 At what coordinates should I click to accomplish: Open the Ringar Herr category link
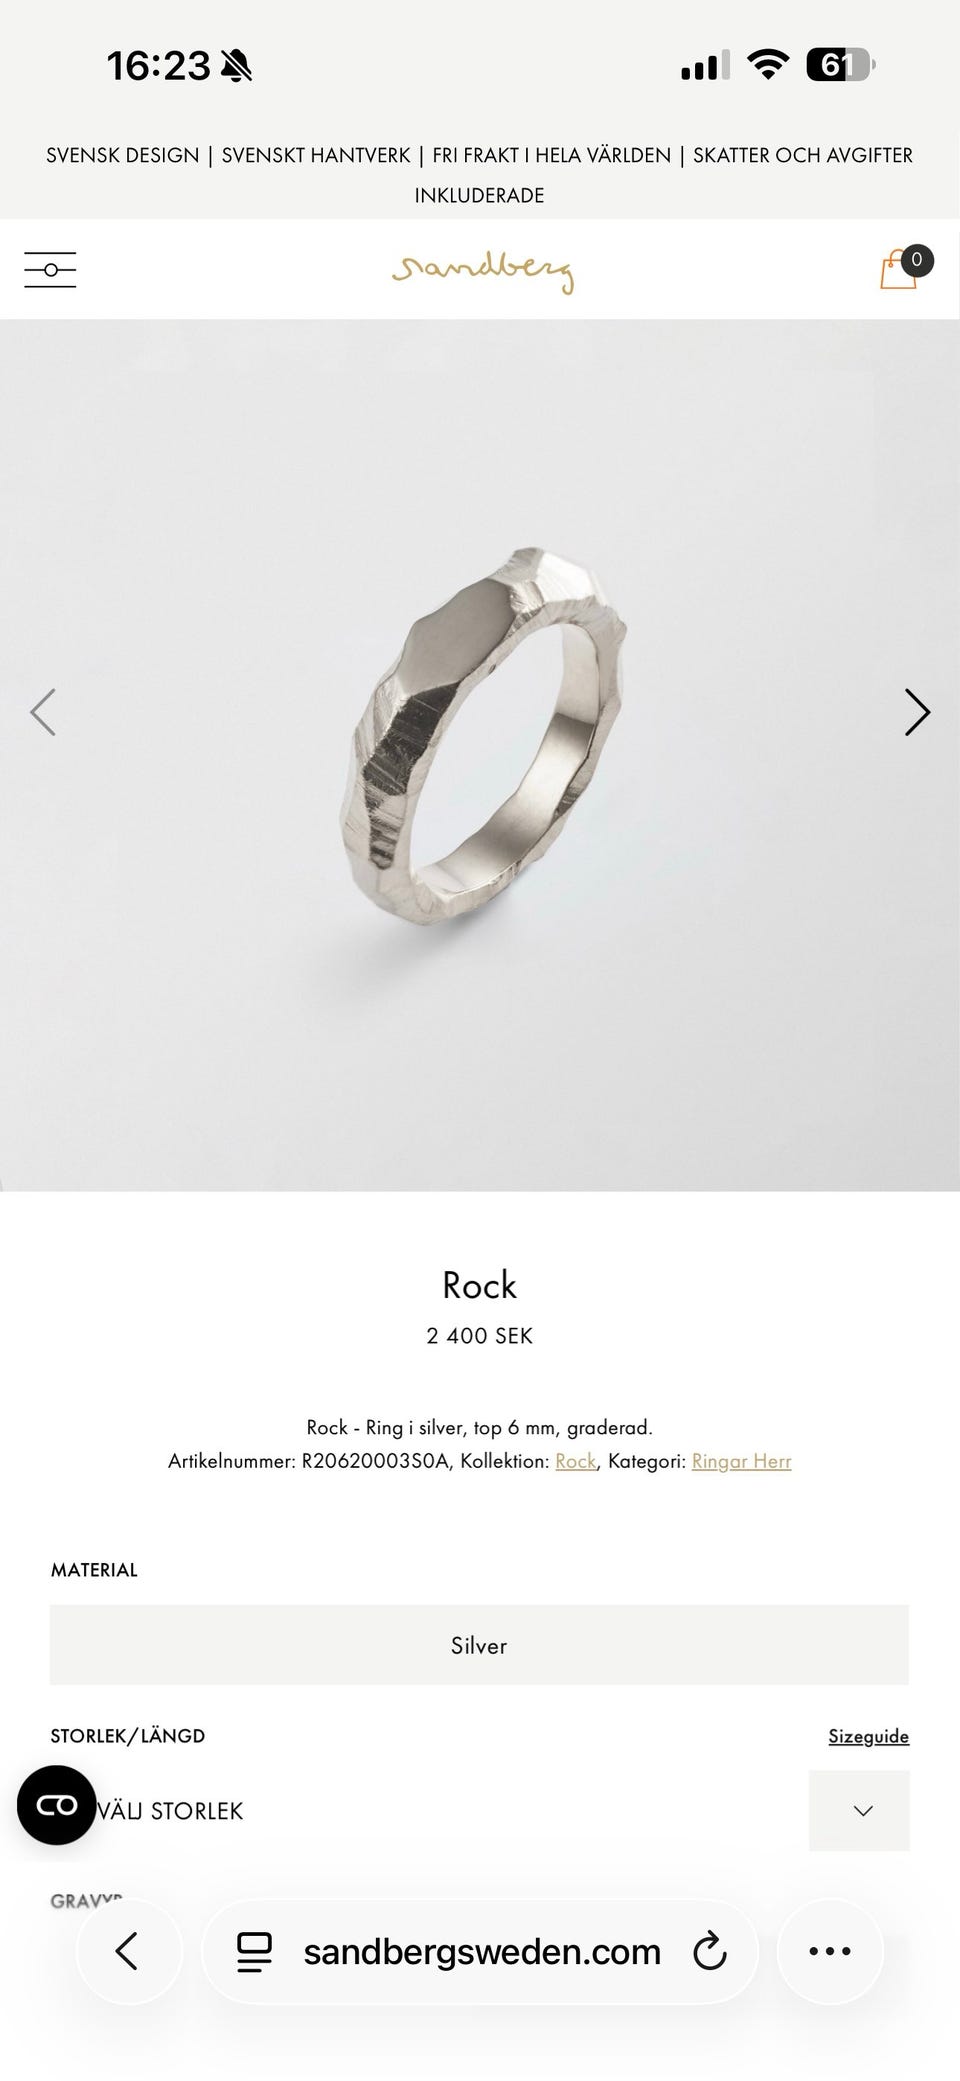[x=741, y=1461]
